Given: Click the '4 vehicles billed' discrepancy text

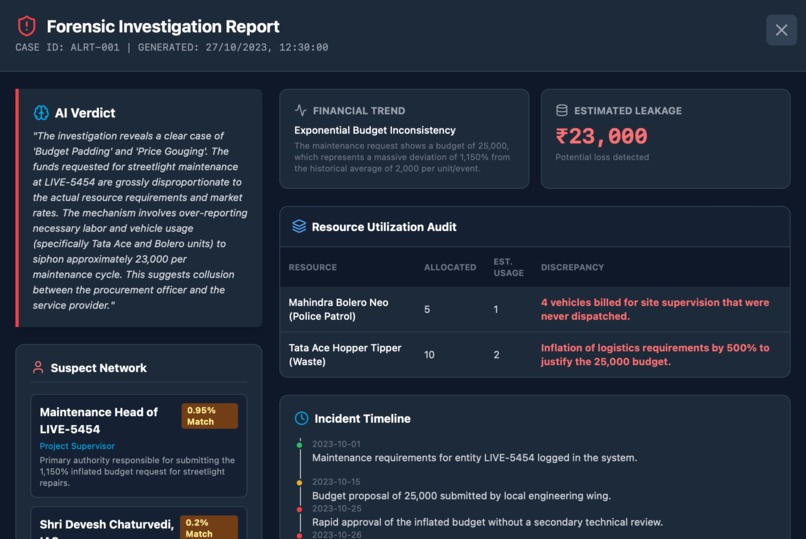Looking at the screenshot, I should coord(655,309).
